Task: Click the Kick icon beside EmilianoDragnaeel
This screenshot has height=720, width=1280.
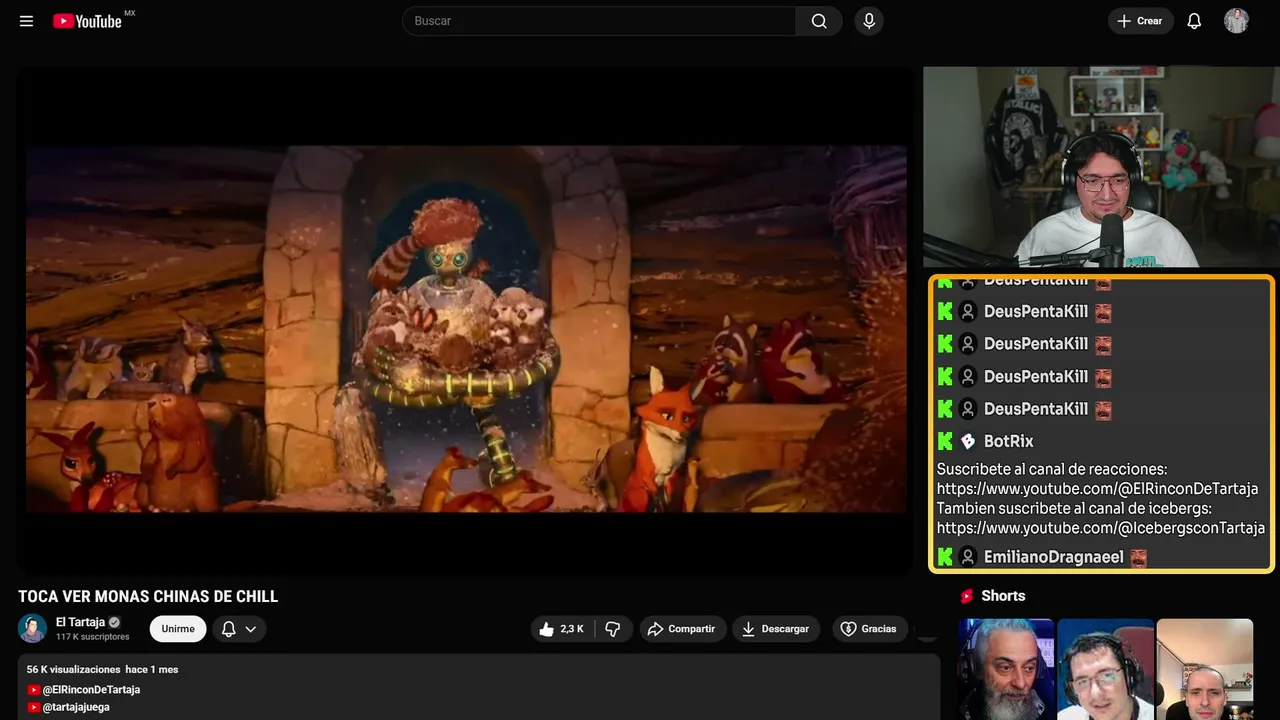Action: pyautogui.click(x=945, y=557)
